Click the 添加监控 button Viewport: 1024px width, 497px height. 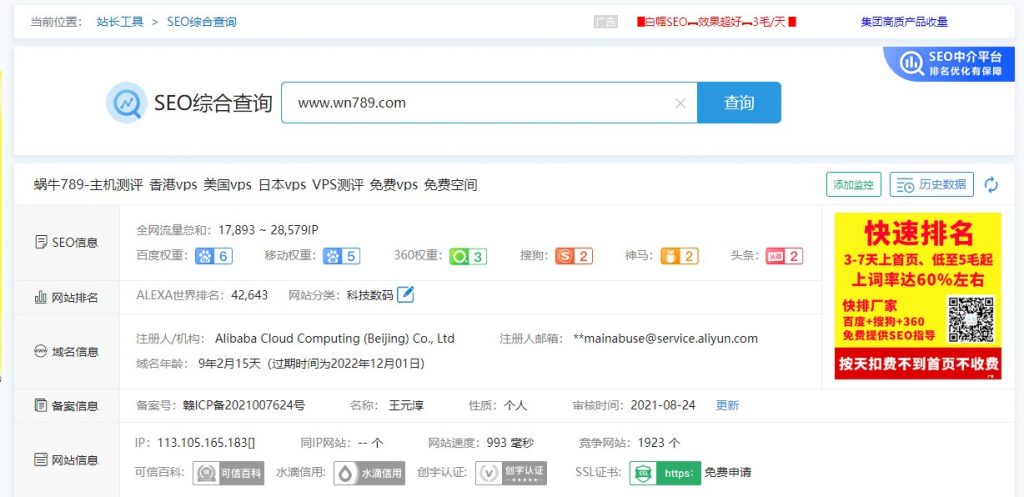[853, 185]
